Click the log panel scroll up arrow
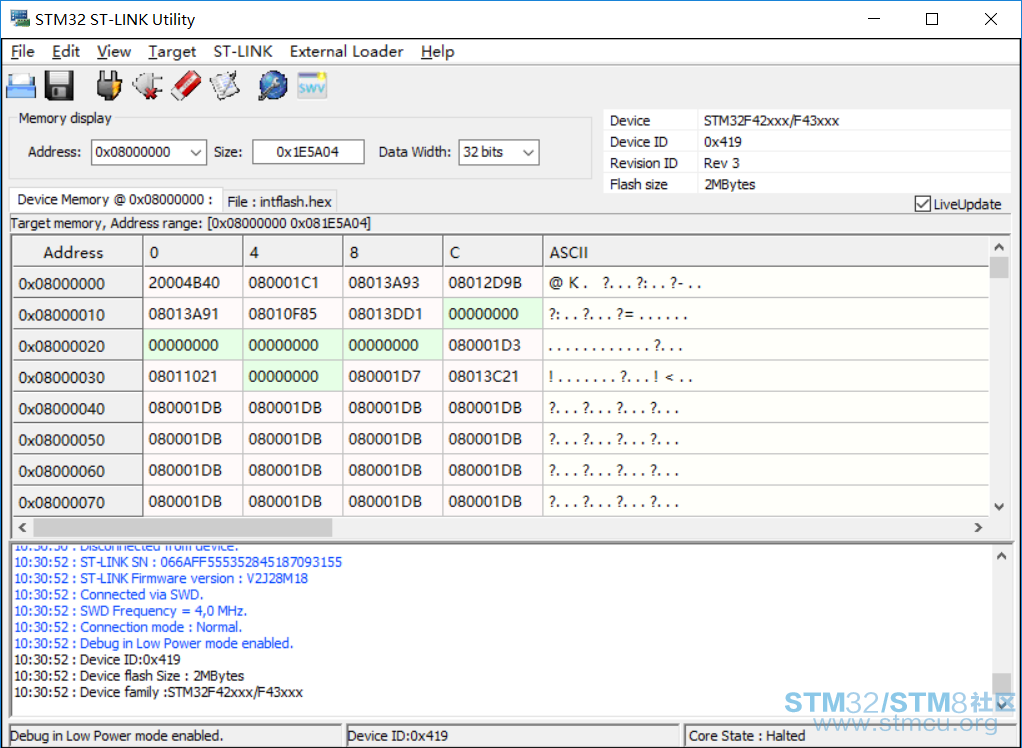Viewport: 1022px width, 748px height. 1002,556
